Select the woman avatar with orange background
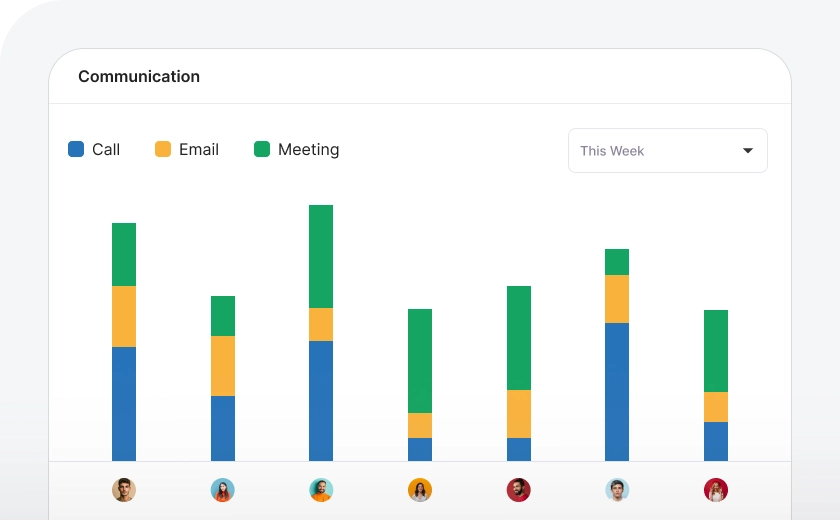The image size is (840, 520). [x=420, y=490]
